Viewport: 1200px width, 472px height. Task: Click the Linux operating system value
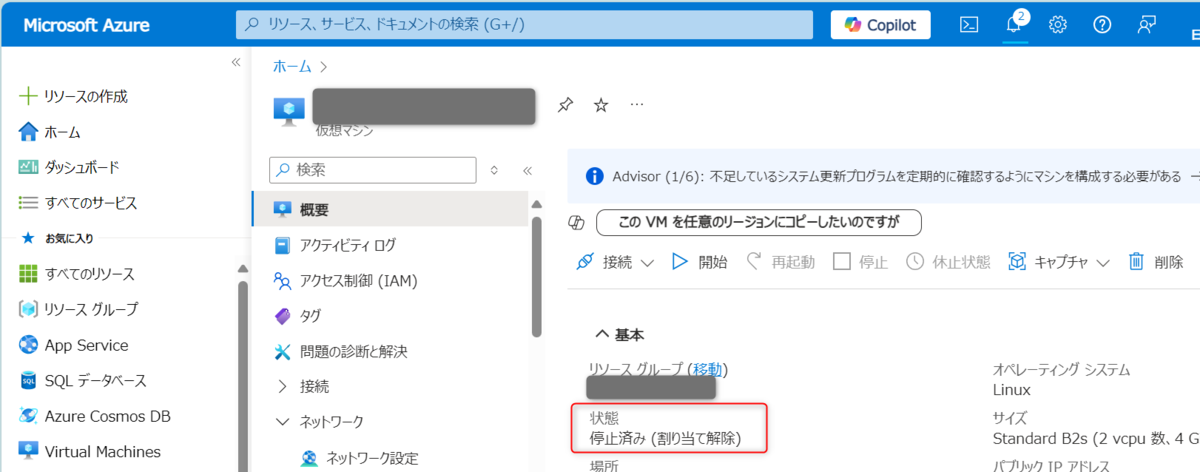pyautogui.click(x=1011, y=389)
